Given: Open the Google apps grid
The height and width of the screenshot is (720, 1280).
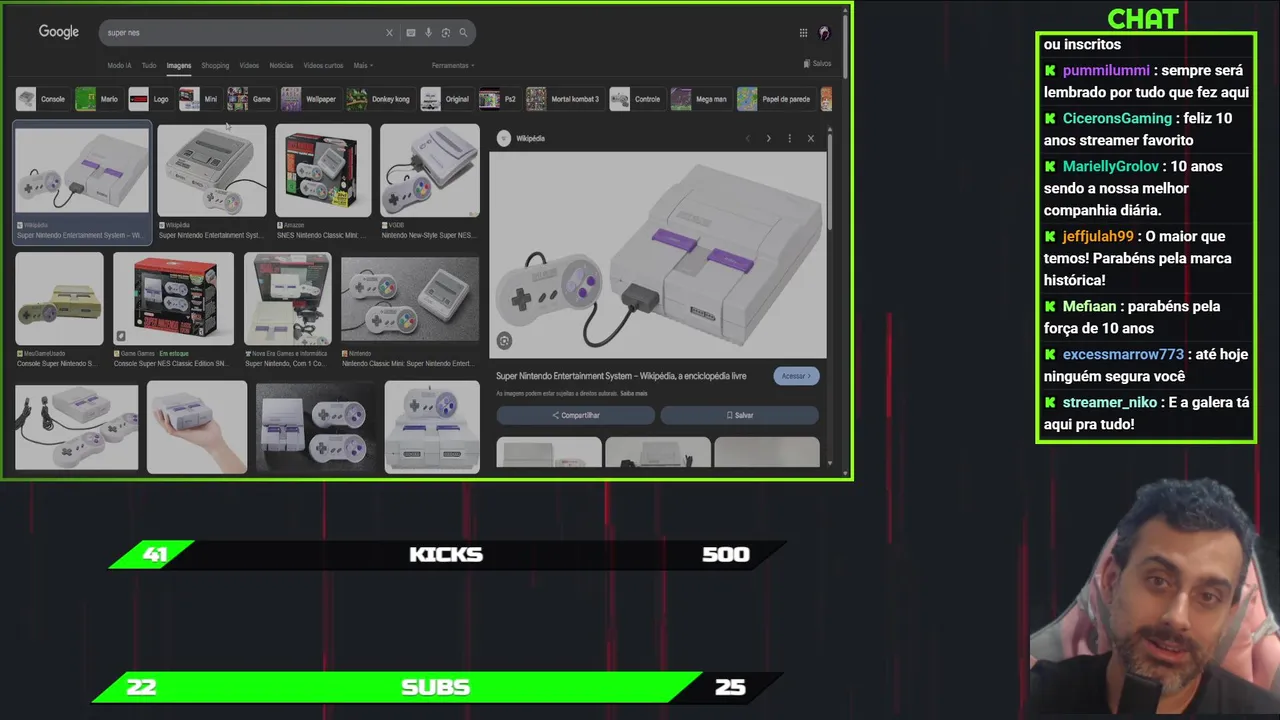Looking at the screenshot, I should (803, 33).
